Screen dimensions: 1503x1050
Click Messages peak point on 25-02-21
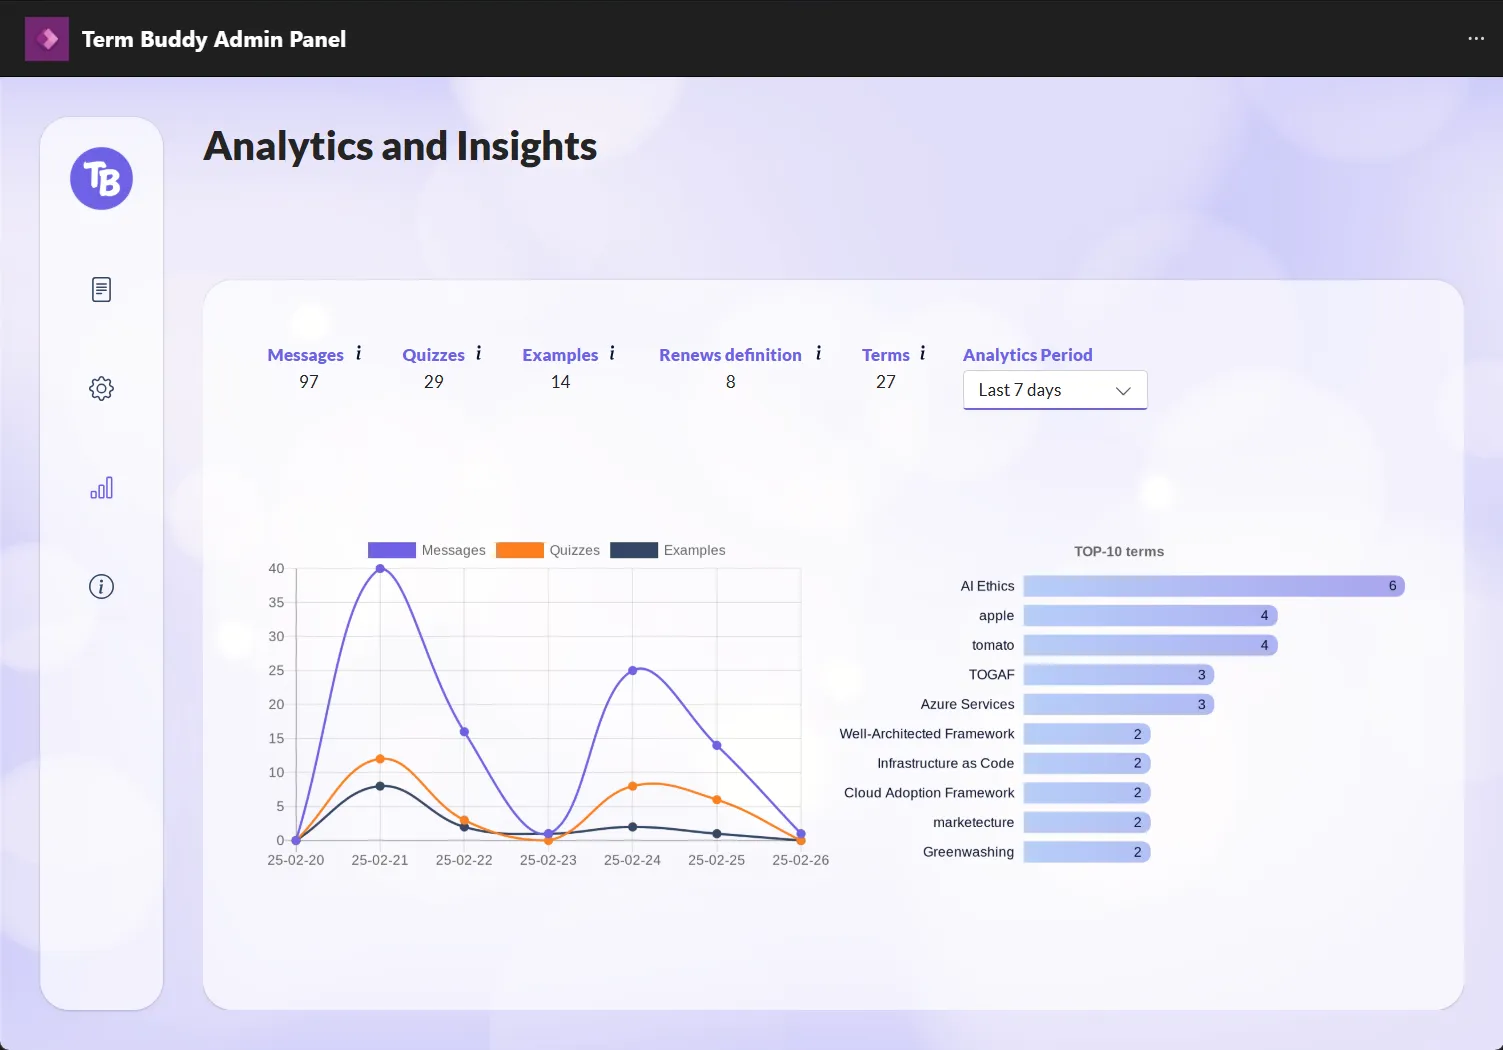[380, 568]
